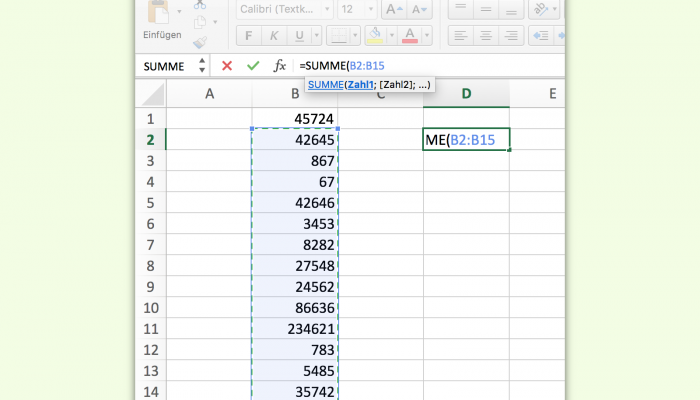
Task: Click cell containing 3453
Action: [295, 224]
